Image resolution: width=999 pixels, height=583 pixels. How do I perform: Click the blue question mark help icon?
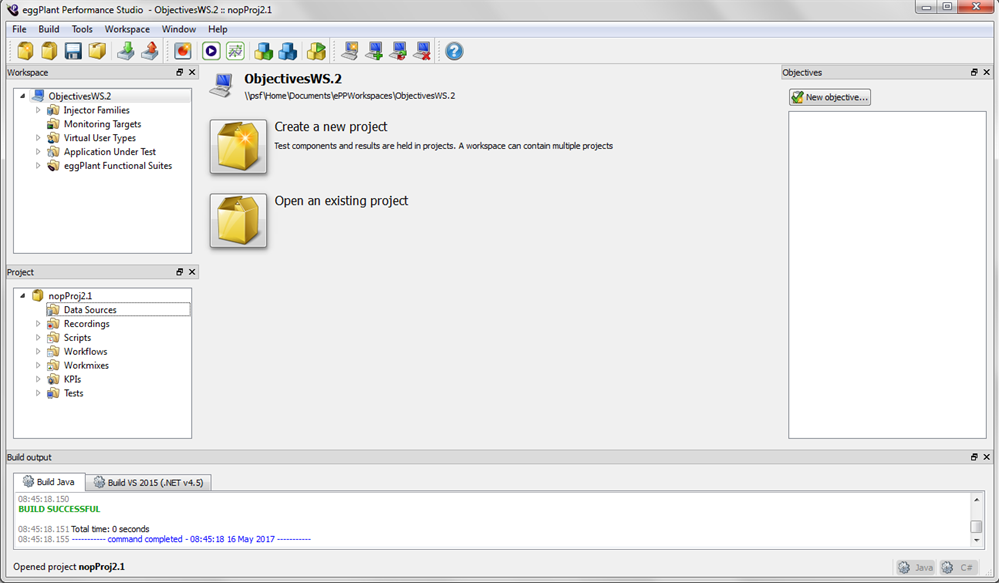454,51
